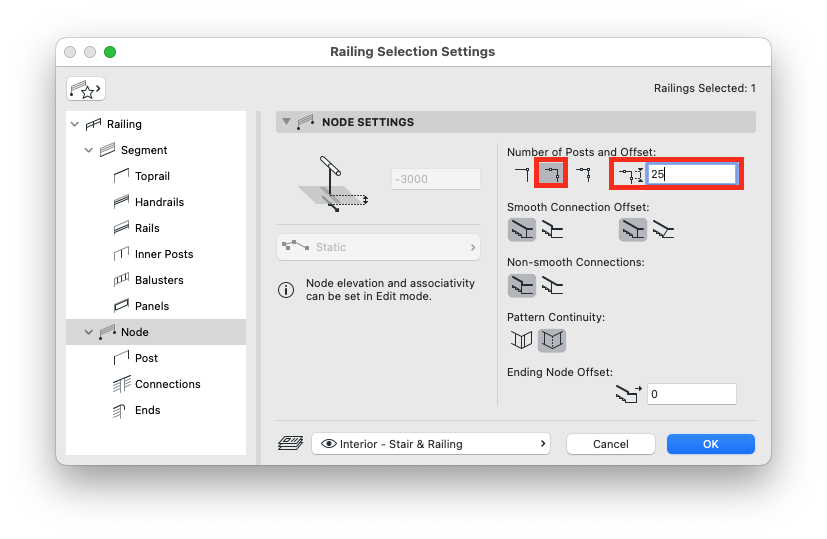Collapse the Segment tree branch
The image size is (827, 539).
[x=89, y=150]
